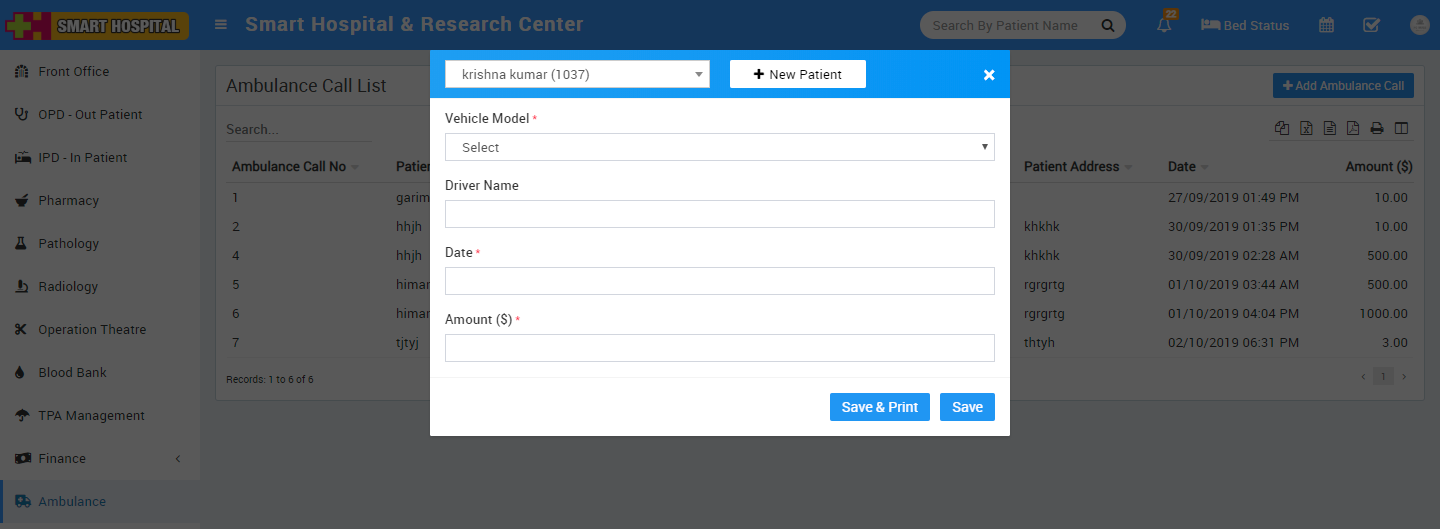Open the calendar icon in header
This screenshot has height=529, width=1440.
tap(1326, 26)
